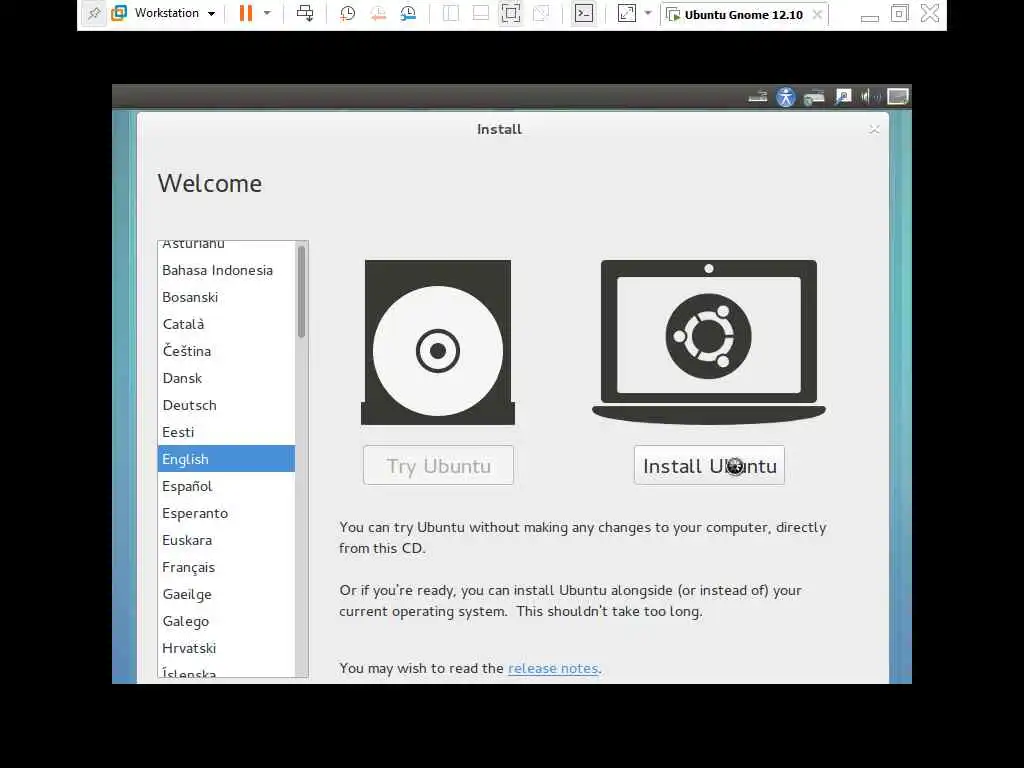Open the release notes link

(552, 668)
